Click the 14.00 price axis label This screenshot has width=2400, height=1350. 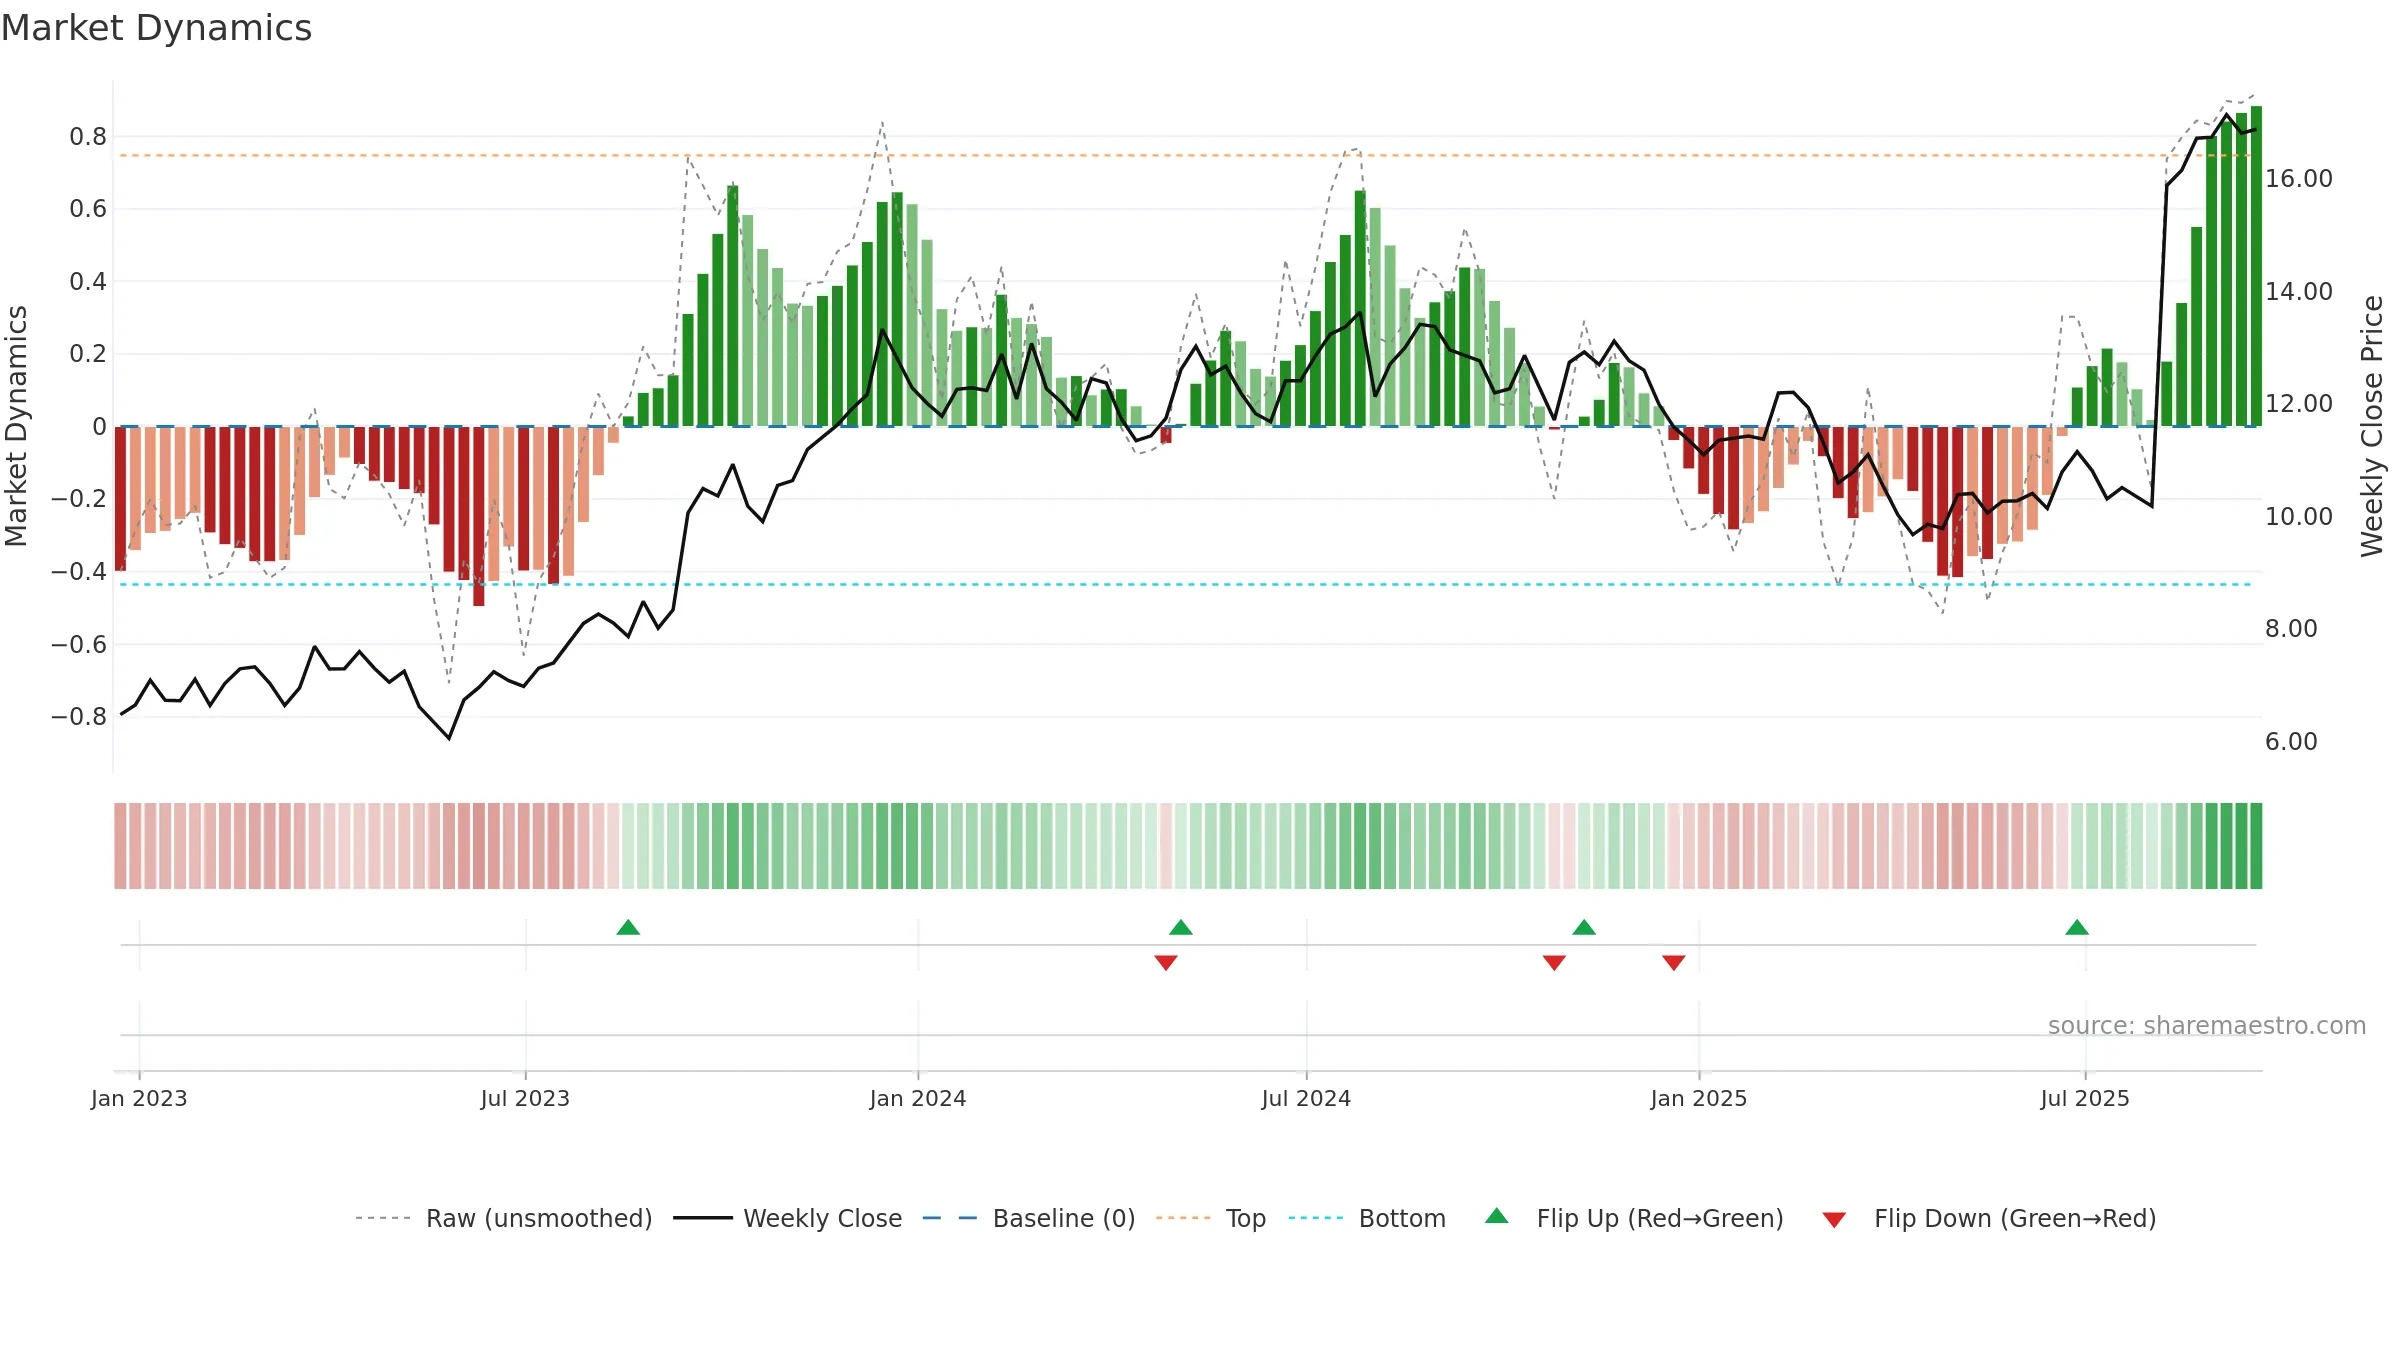(2298, 291)
